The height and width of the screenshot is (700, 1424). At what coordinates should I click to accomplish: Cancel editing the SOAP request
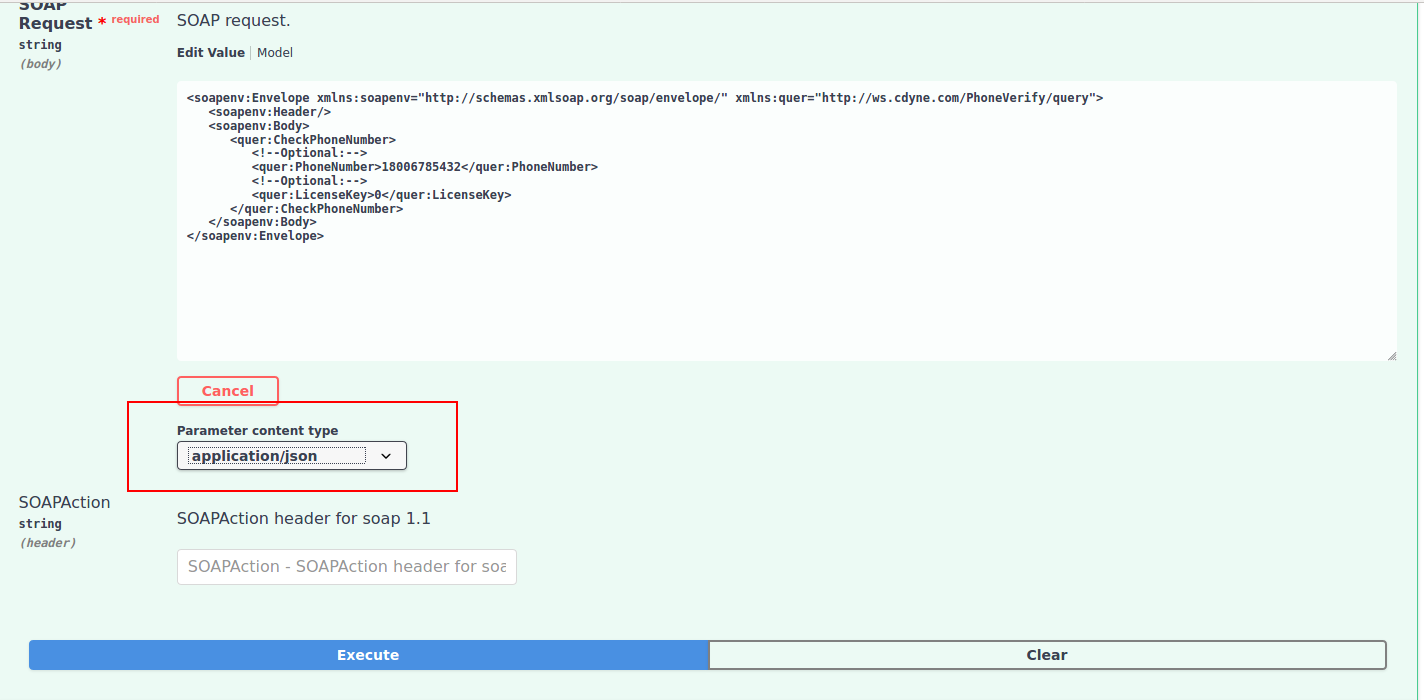coord(228,391)
